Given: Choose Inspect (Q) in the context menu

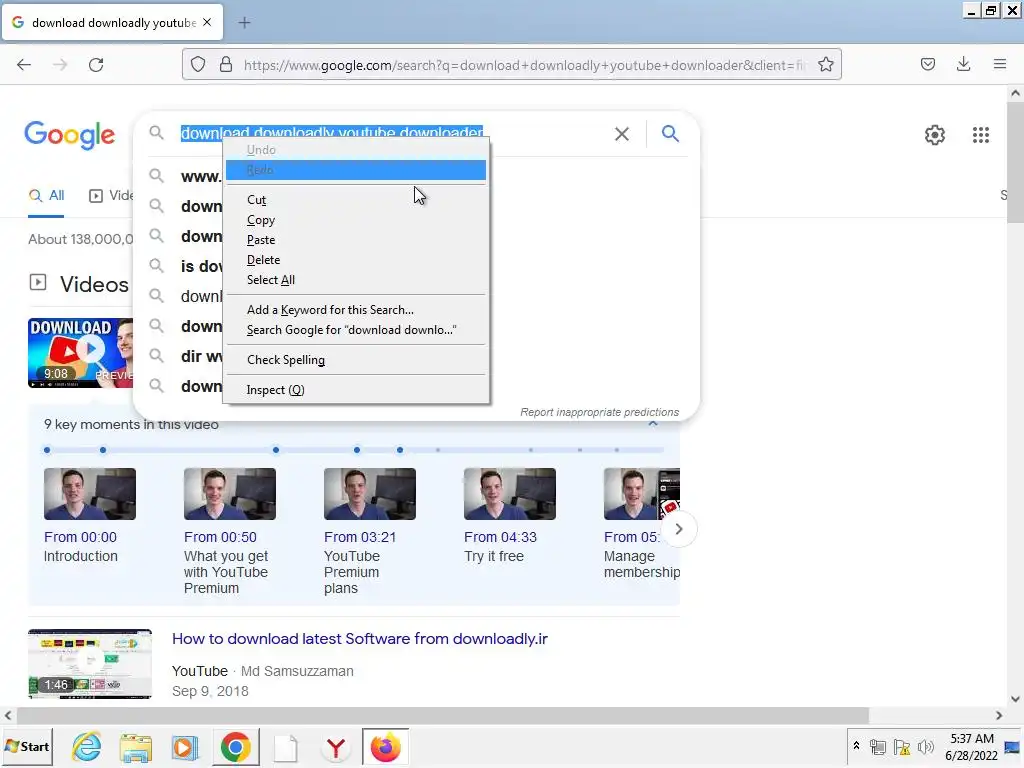Looking at the screenshot, I should click(x=356, y=390).
